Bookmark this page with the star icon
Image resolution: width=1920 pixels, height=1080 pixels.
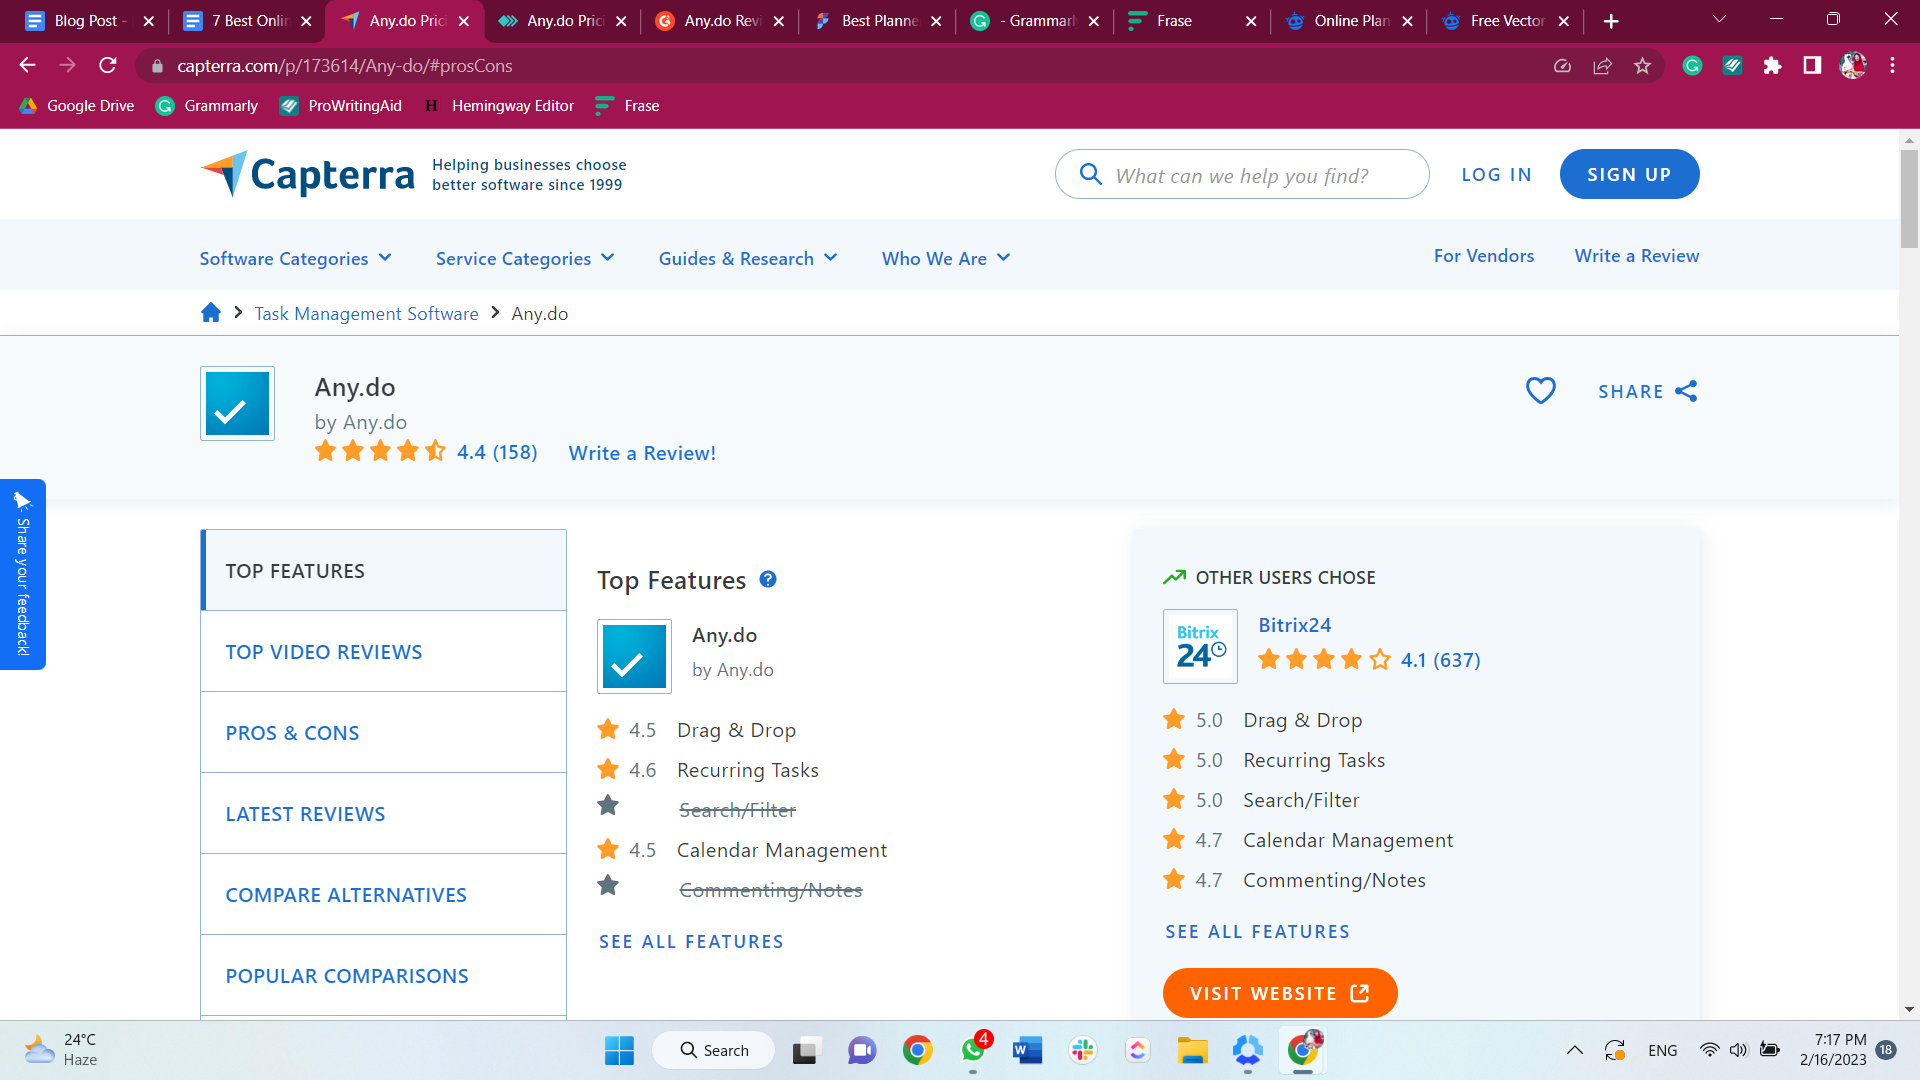coord(1642,66)
